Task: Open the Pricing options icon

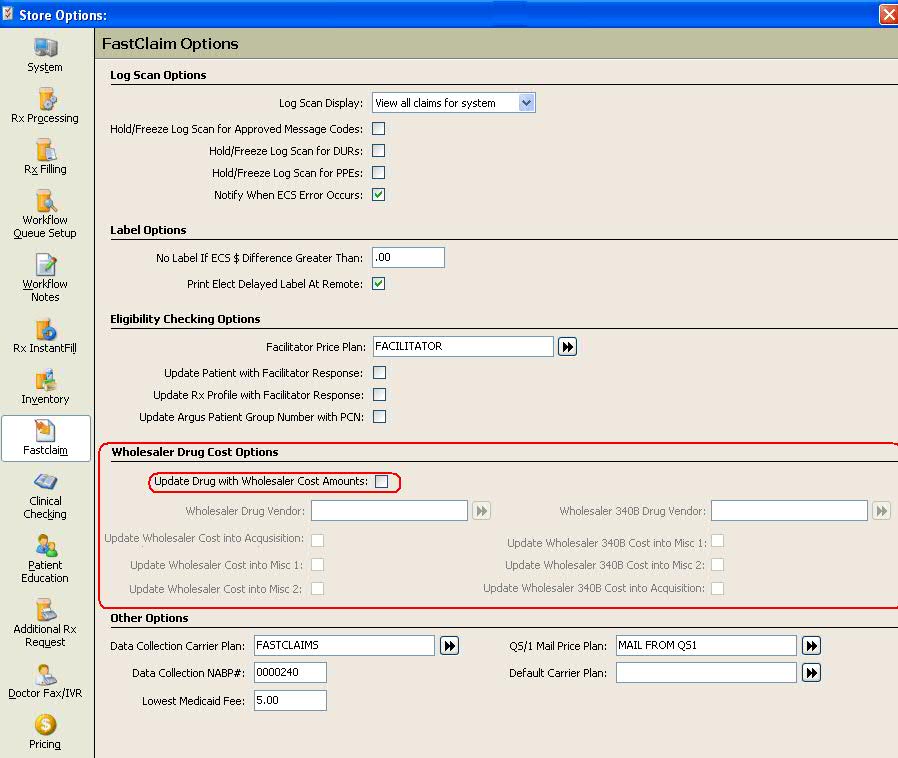Action: pyautogui.click(x=45, y=724)
